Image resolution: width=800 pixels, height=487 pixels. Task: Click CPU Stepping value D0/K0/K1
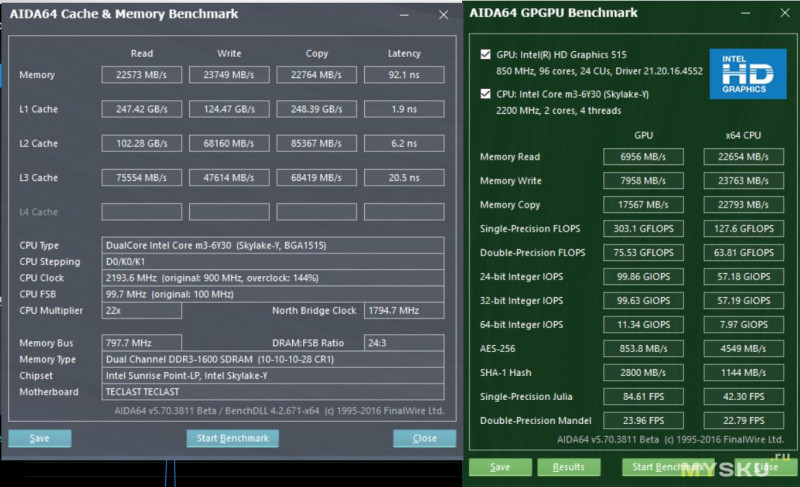(x=273, y=262)
